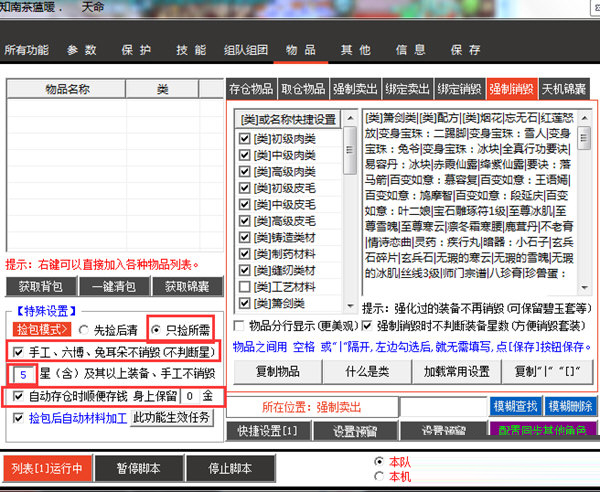Switch to the 技能 tab
600x492 pixels.
(191, 50)
